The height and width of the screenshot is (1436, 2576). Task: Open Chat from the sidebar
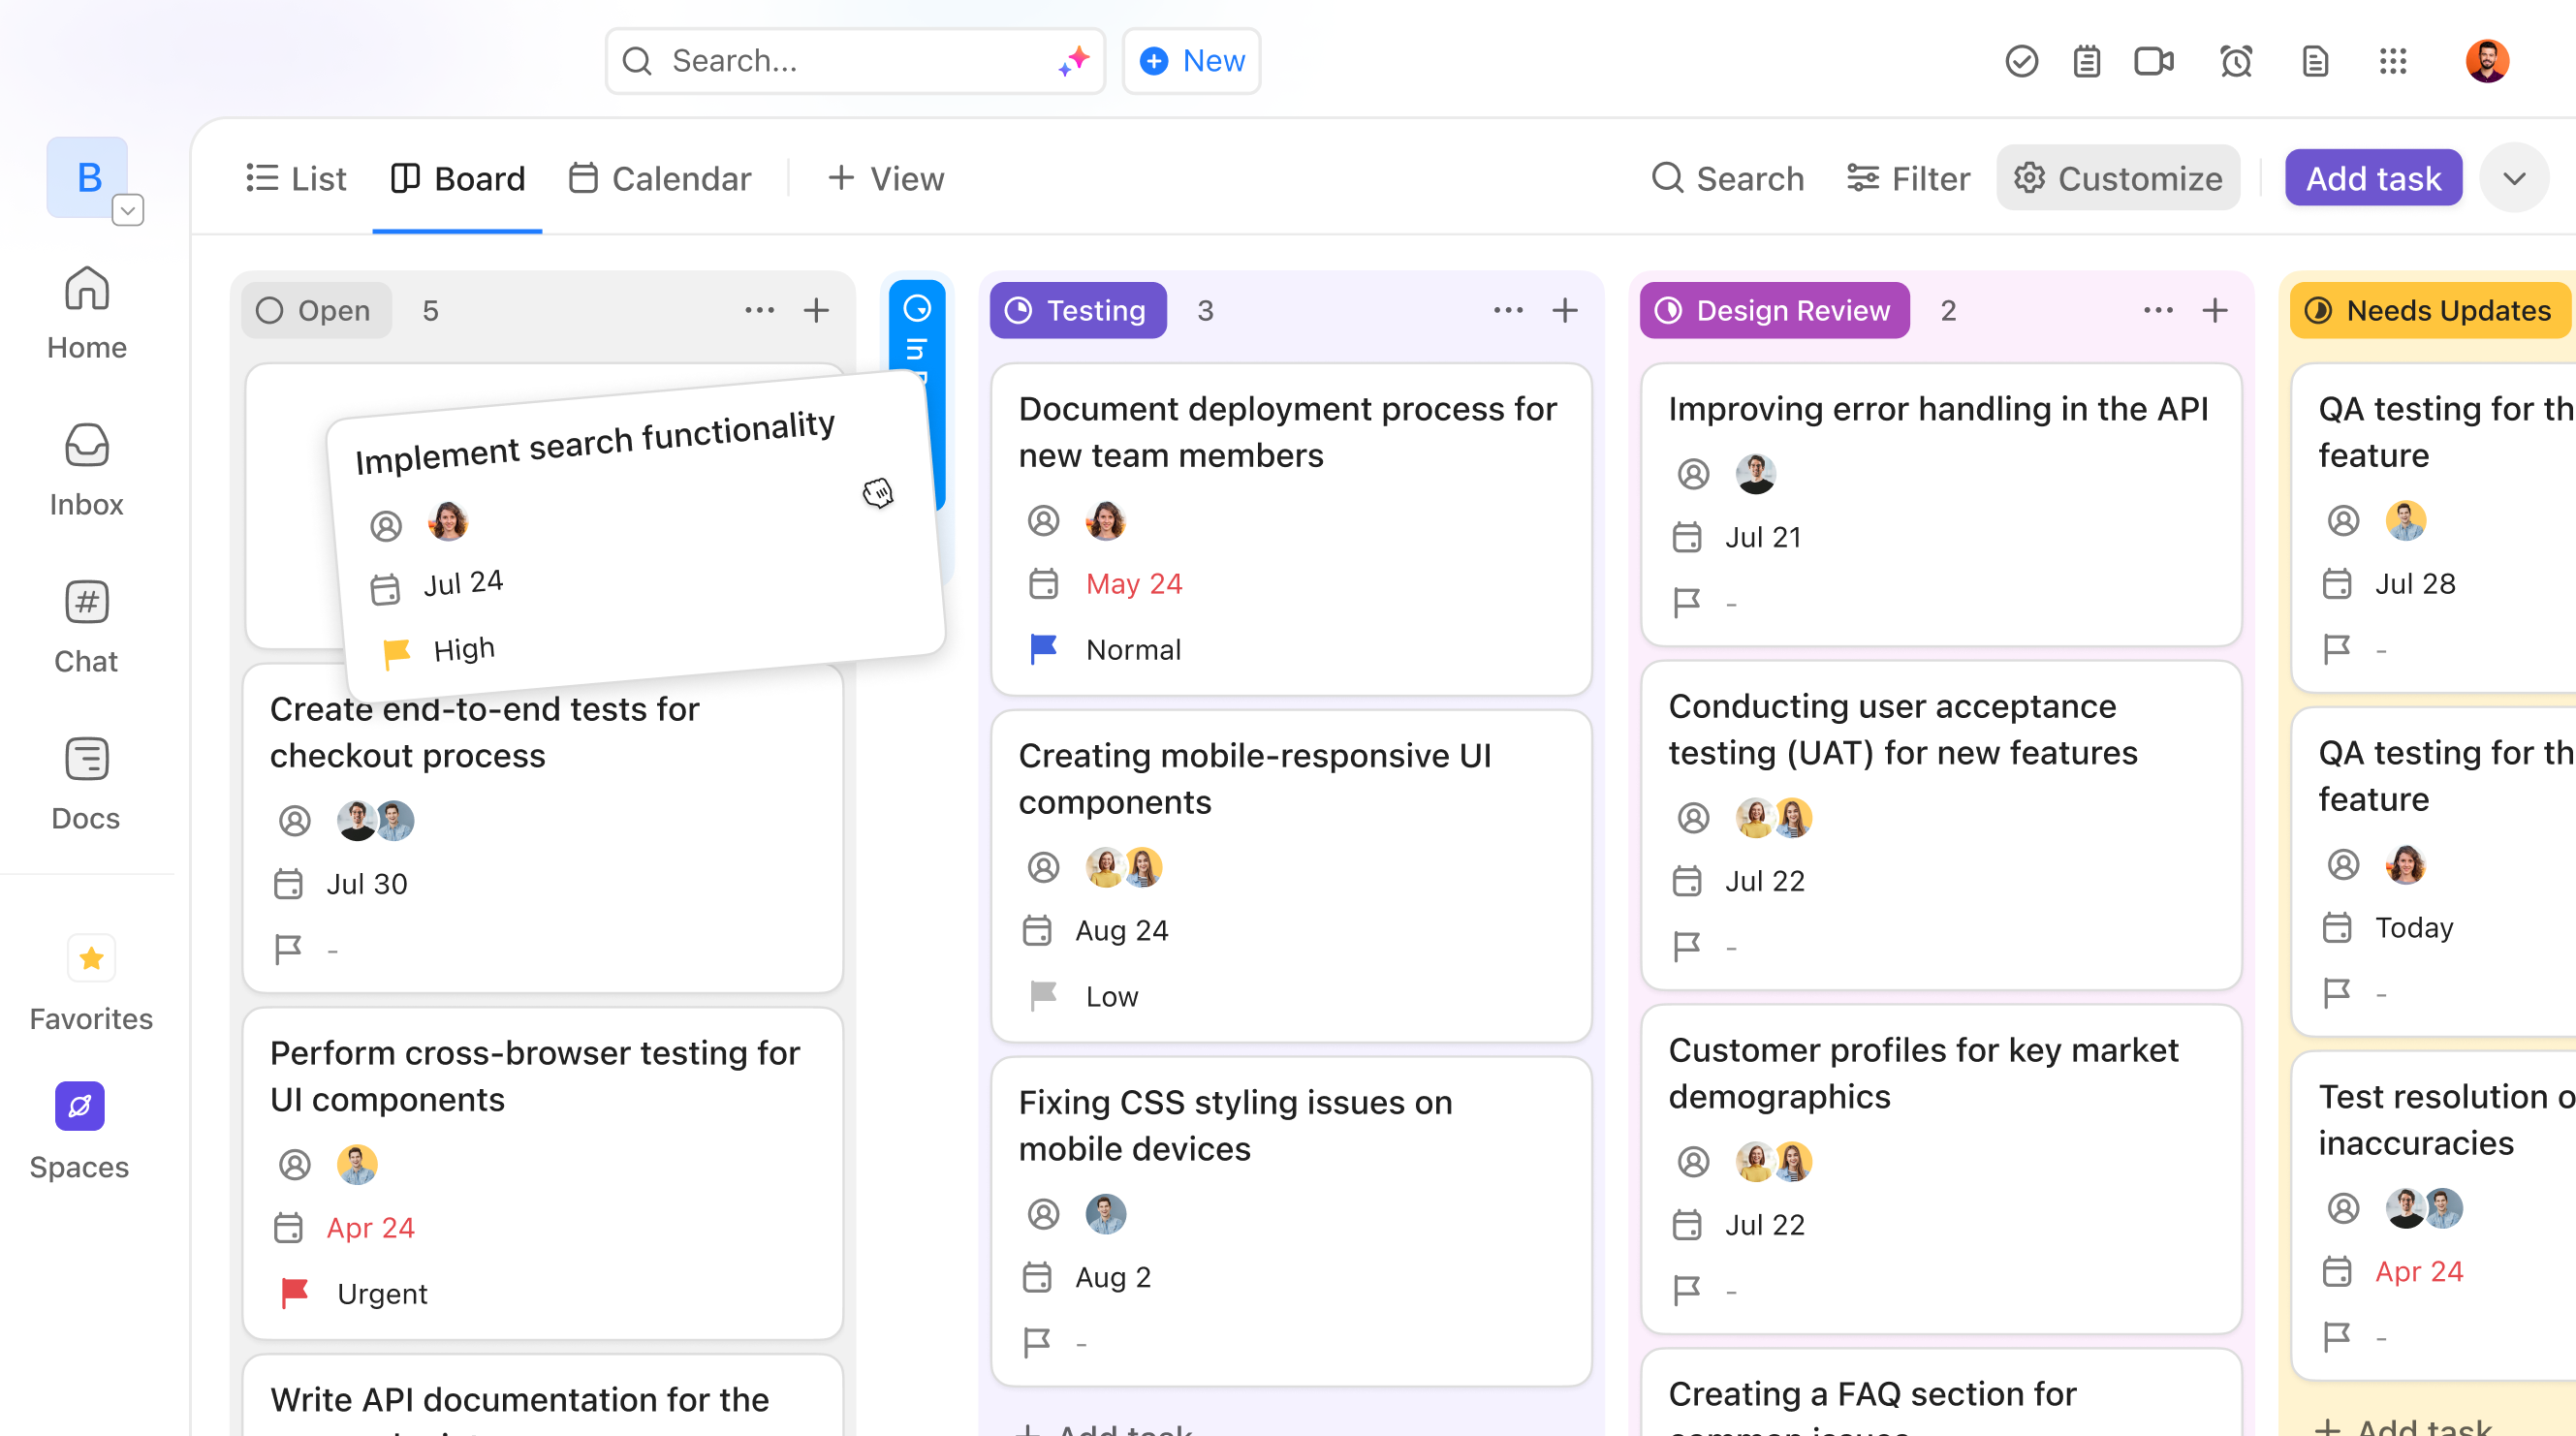tap(87, 628)
